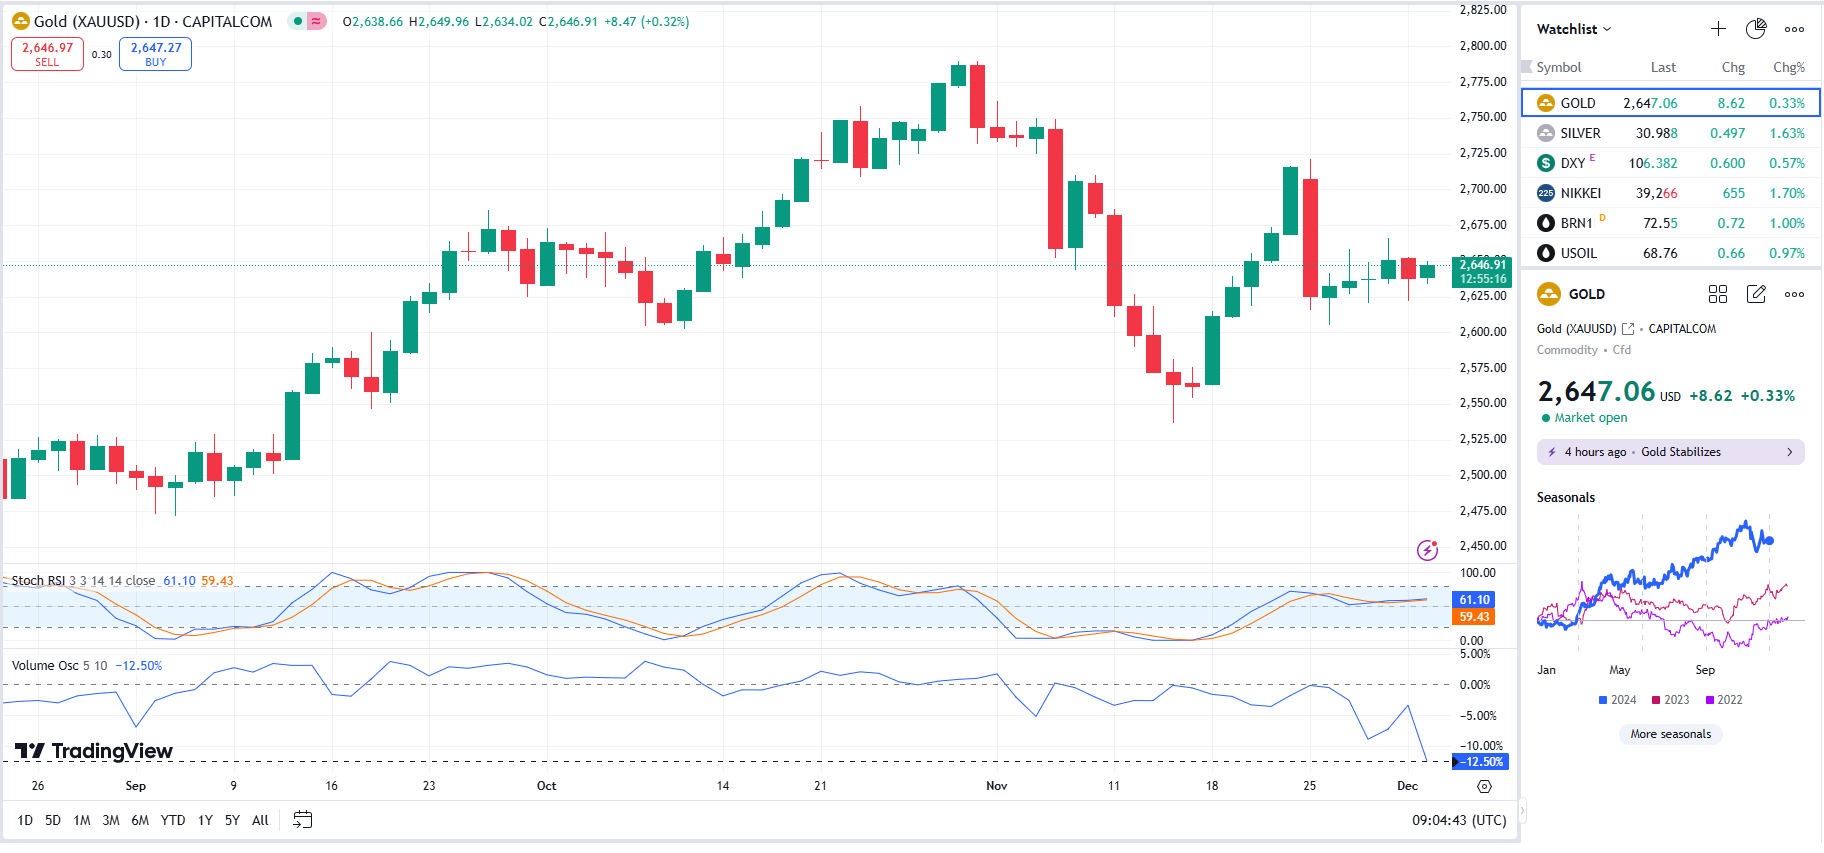1824x853 pixels.
Task: Click the BUY 2,647.27 button
Action: tap(155, 54)
